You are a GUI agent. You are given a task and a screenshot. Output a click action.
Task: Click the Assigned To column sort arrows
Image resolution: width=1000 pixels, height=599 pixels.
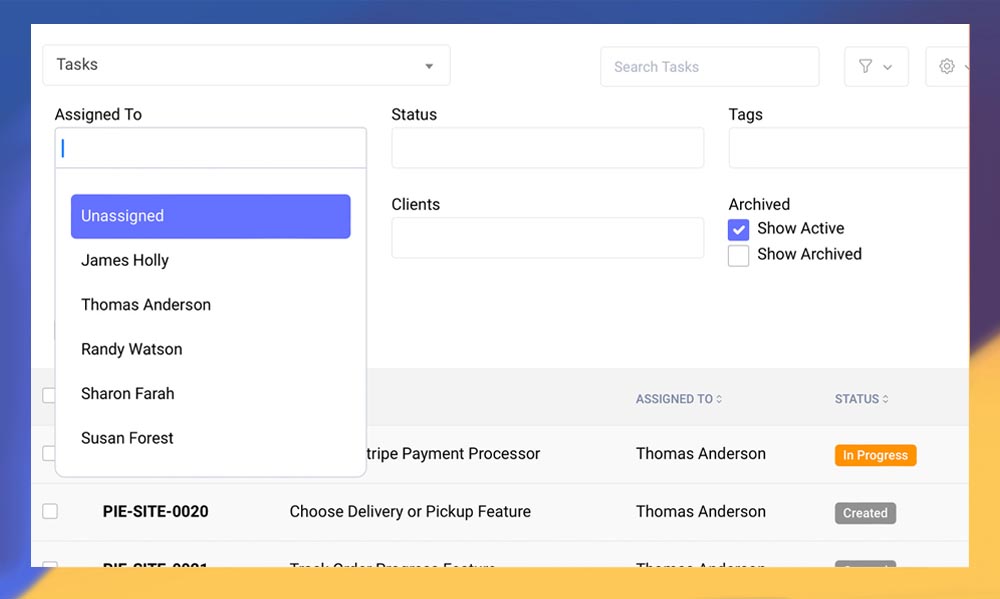point(719,399)
